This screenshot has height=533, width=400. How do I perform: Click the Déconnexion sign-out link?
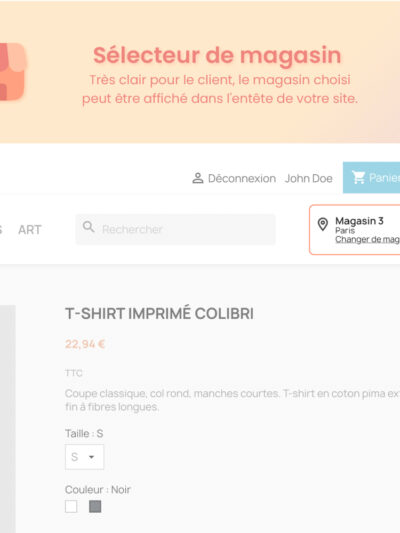(x=242, y=178)
